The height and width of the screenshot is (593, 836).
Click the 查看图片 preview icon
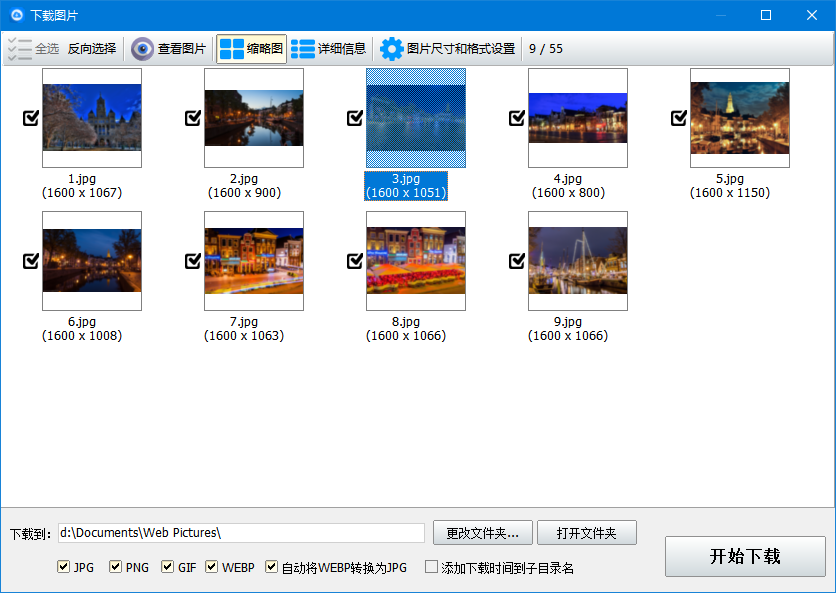[x=141, y=47]
